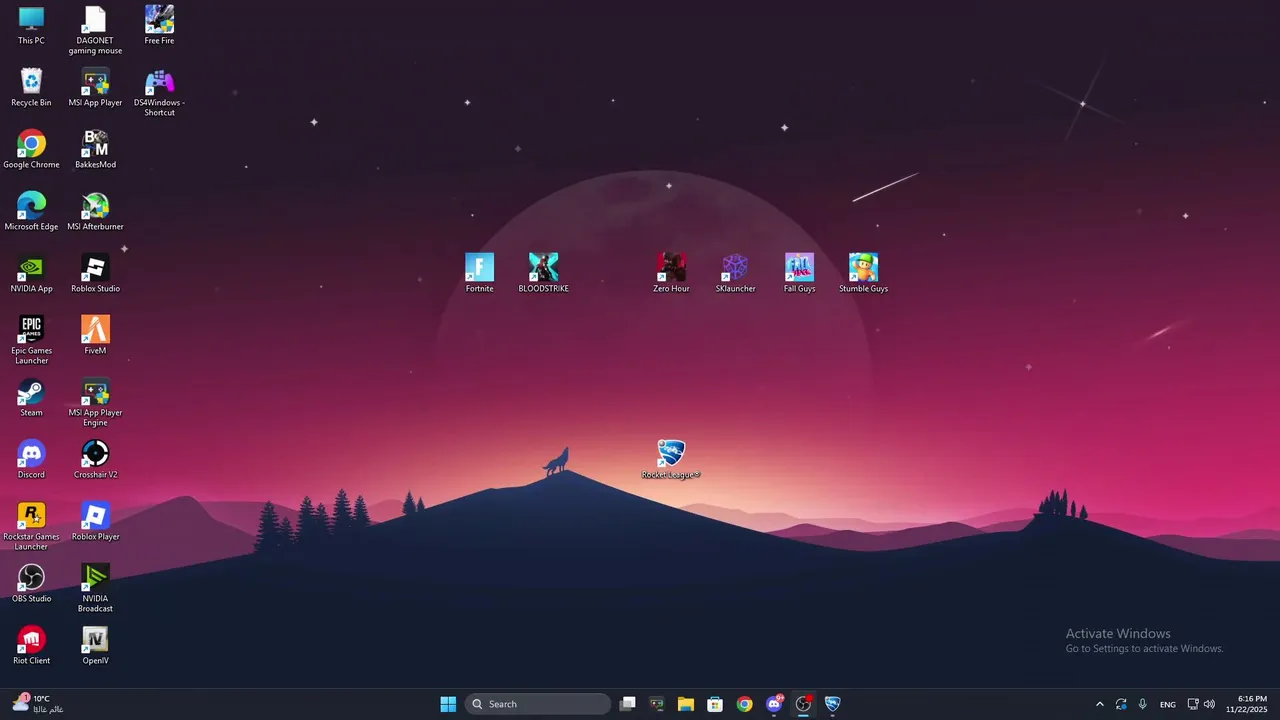Select the BLOODSTRIKE shortcut
Screen dimensions: 1280x720
point(543,274)
